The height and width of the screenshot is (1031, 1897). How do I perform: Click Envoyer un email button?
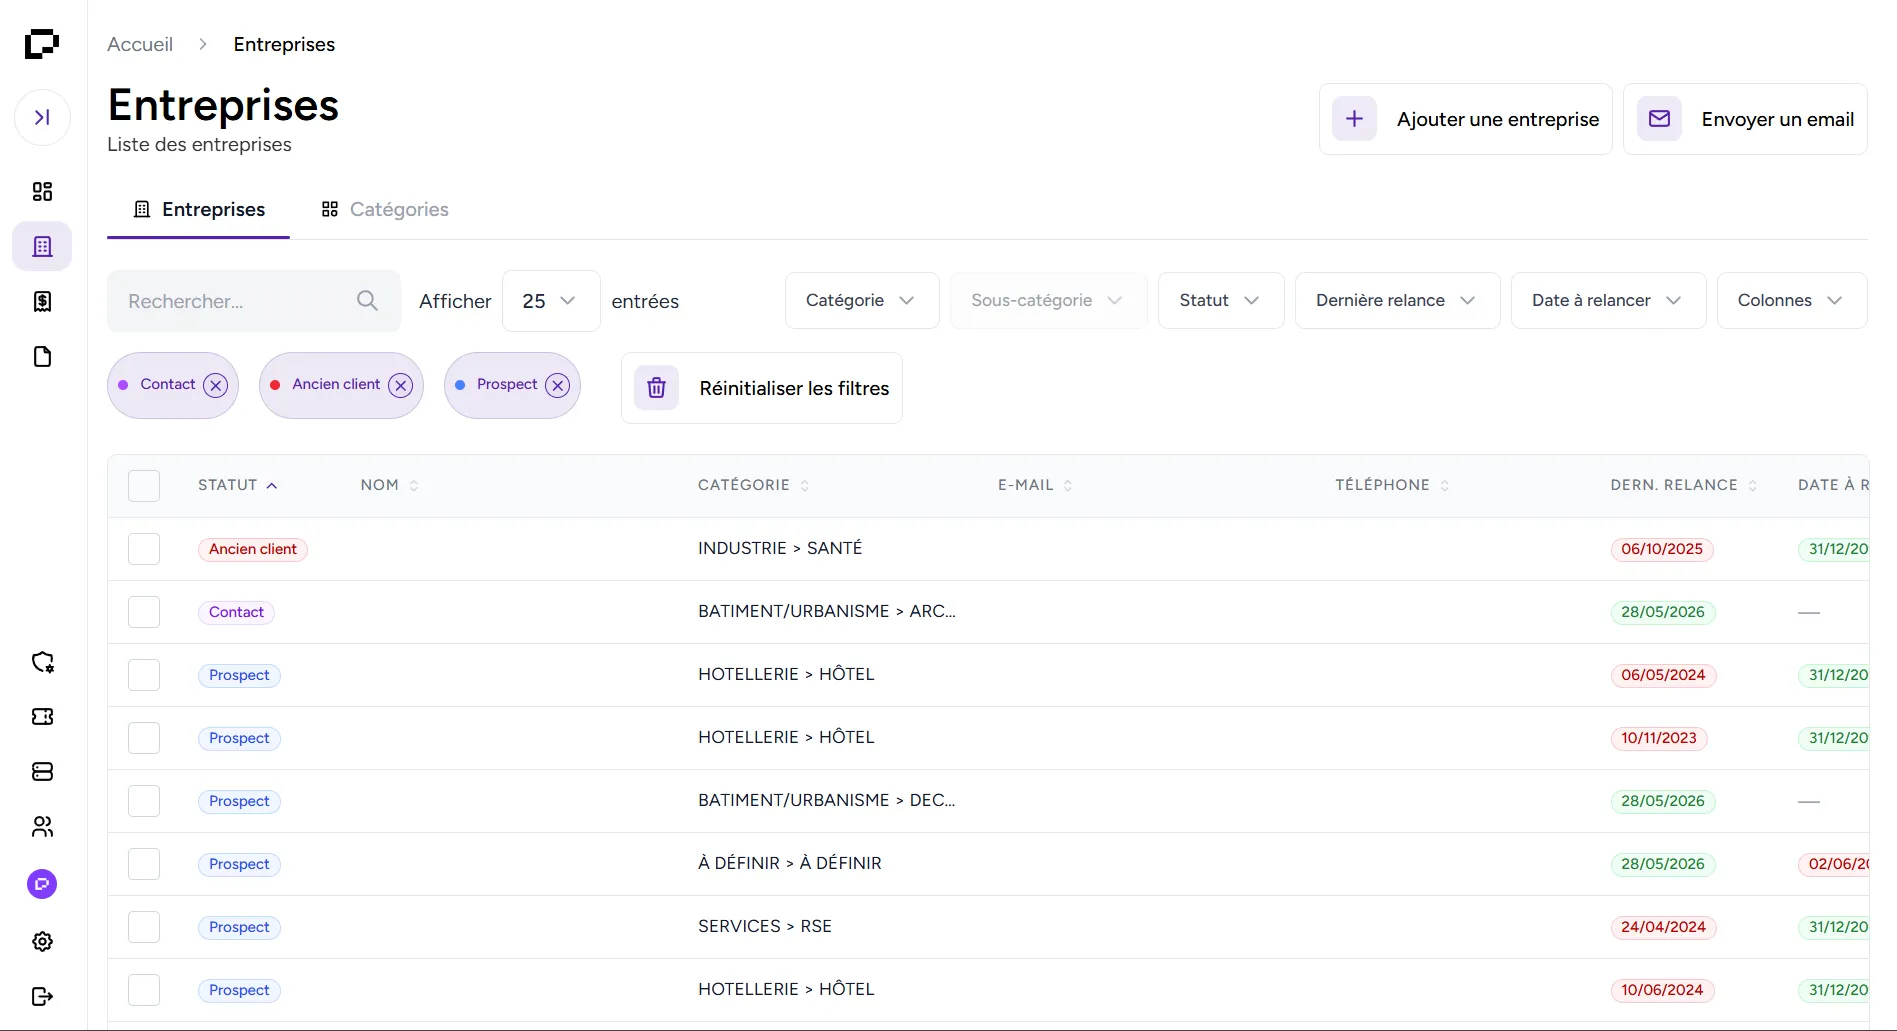coord(1745,119)
